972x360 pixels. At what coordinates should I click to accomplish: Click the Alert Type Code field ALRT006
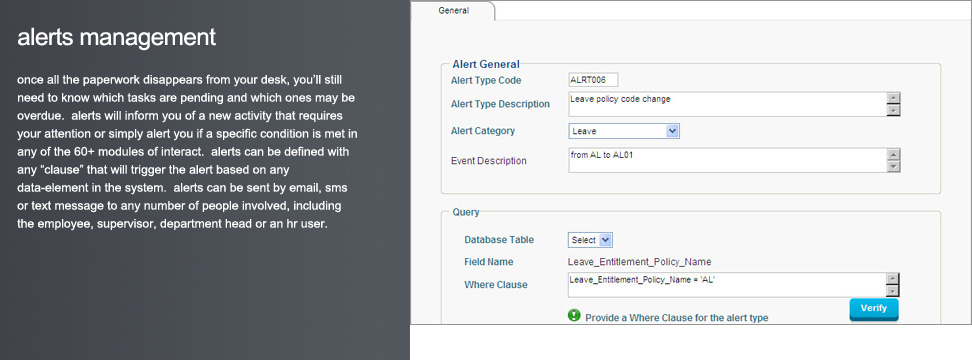pos(593,80)
